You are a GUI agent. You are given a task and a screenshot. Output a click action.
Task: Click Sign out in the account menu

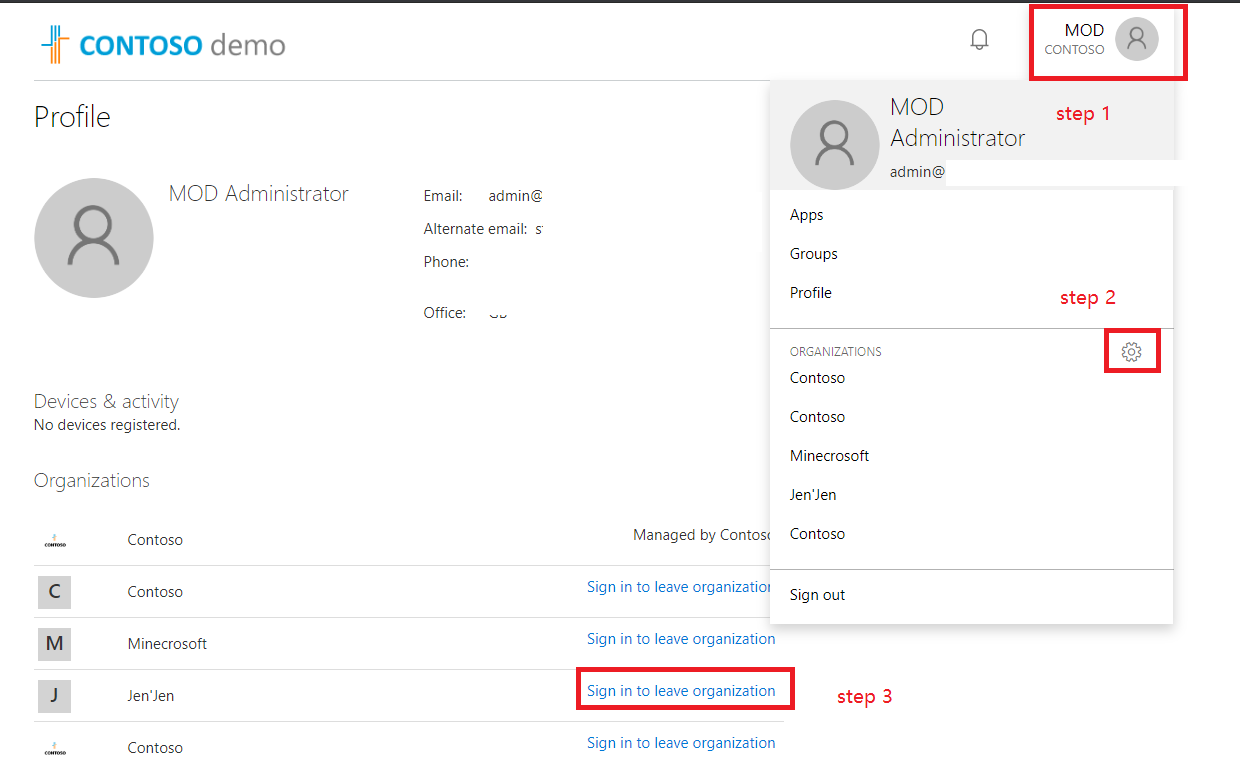pyautogui.click(x=817, y=595)
